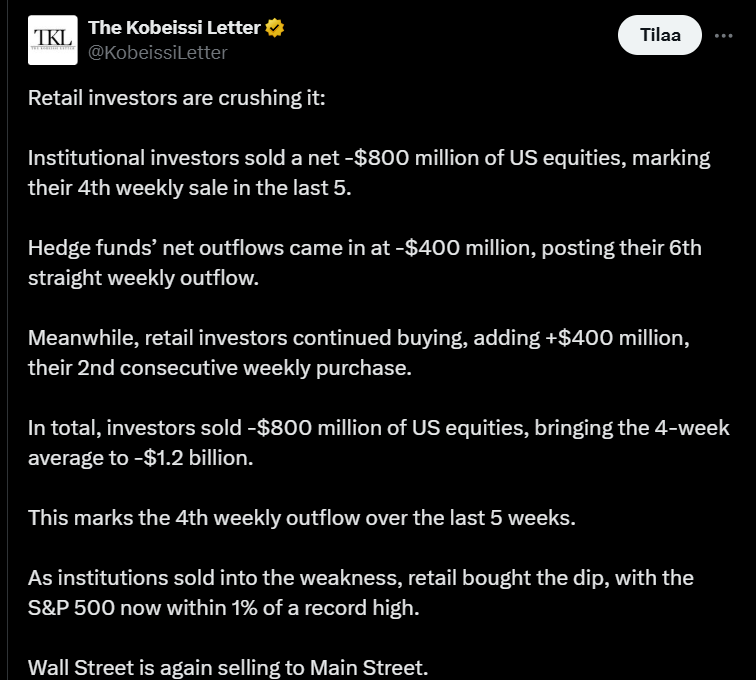This screenshot has width=756, height=680.
Task: Open The Kobeissi Letter profile avatar
Action: point(52,40)
